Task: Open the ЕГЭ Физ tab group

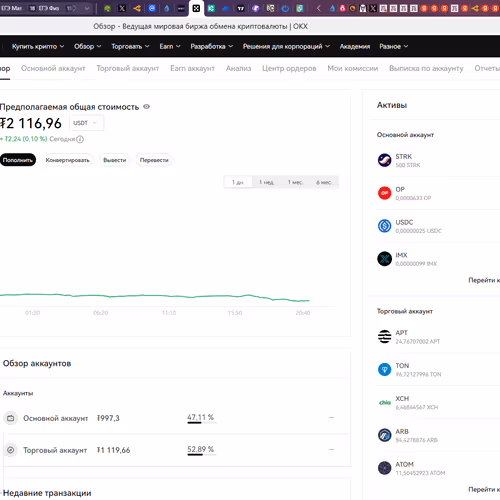Action: pyautogui.click(x=48, y=8)
